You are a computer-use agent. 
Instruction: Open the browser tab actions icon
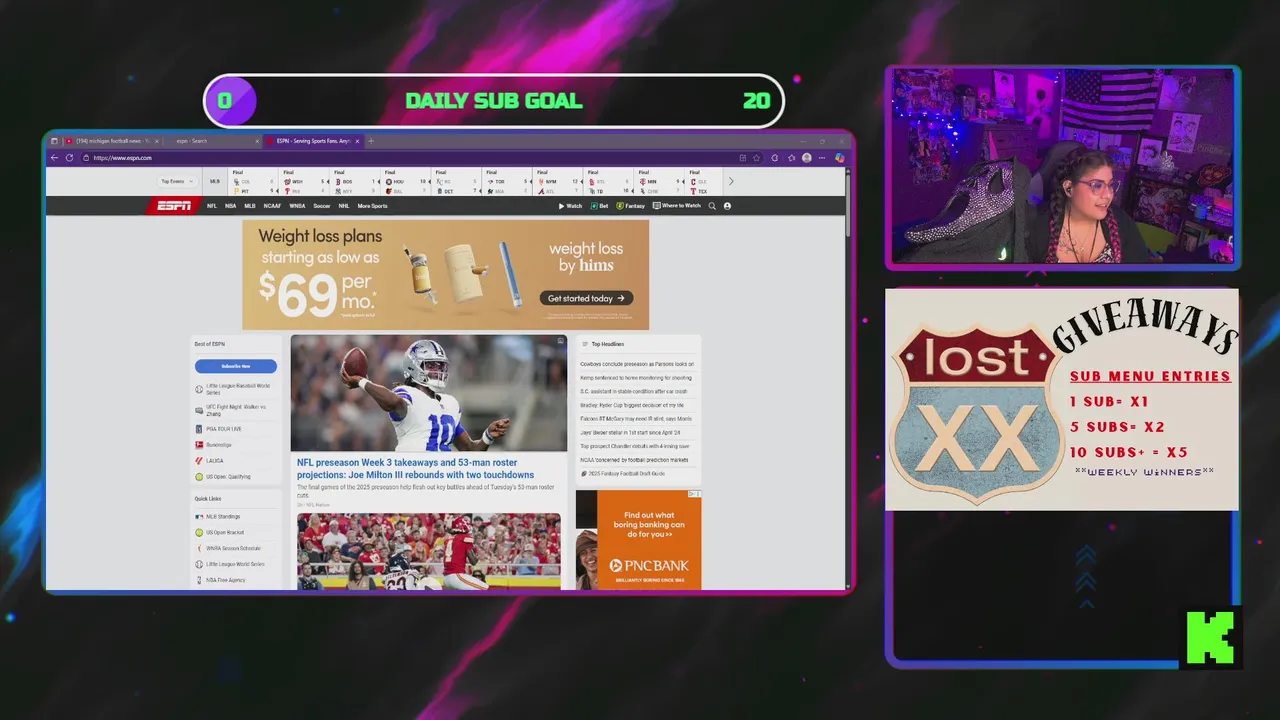[x=54, y=141]
